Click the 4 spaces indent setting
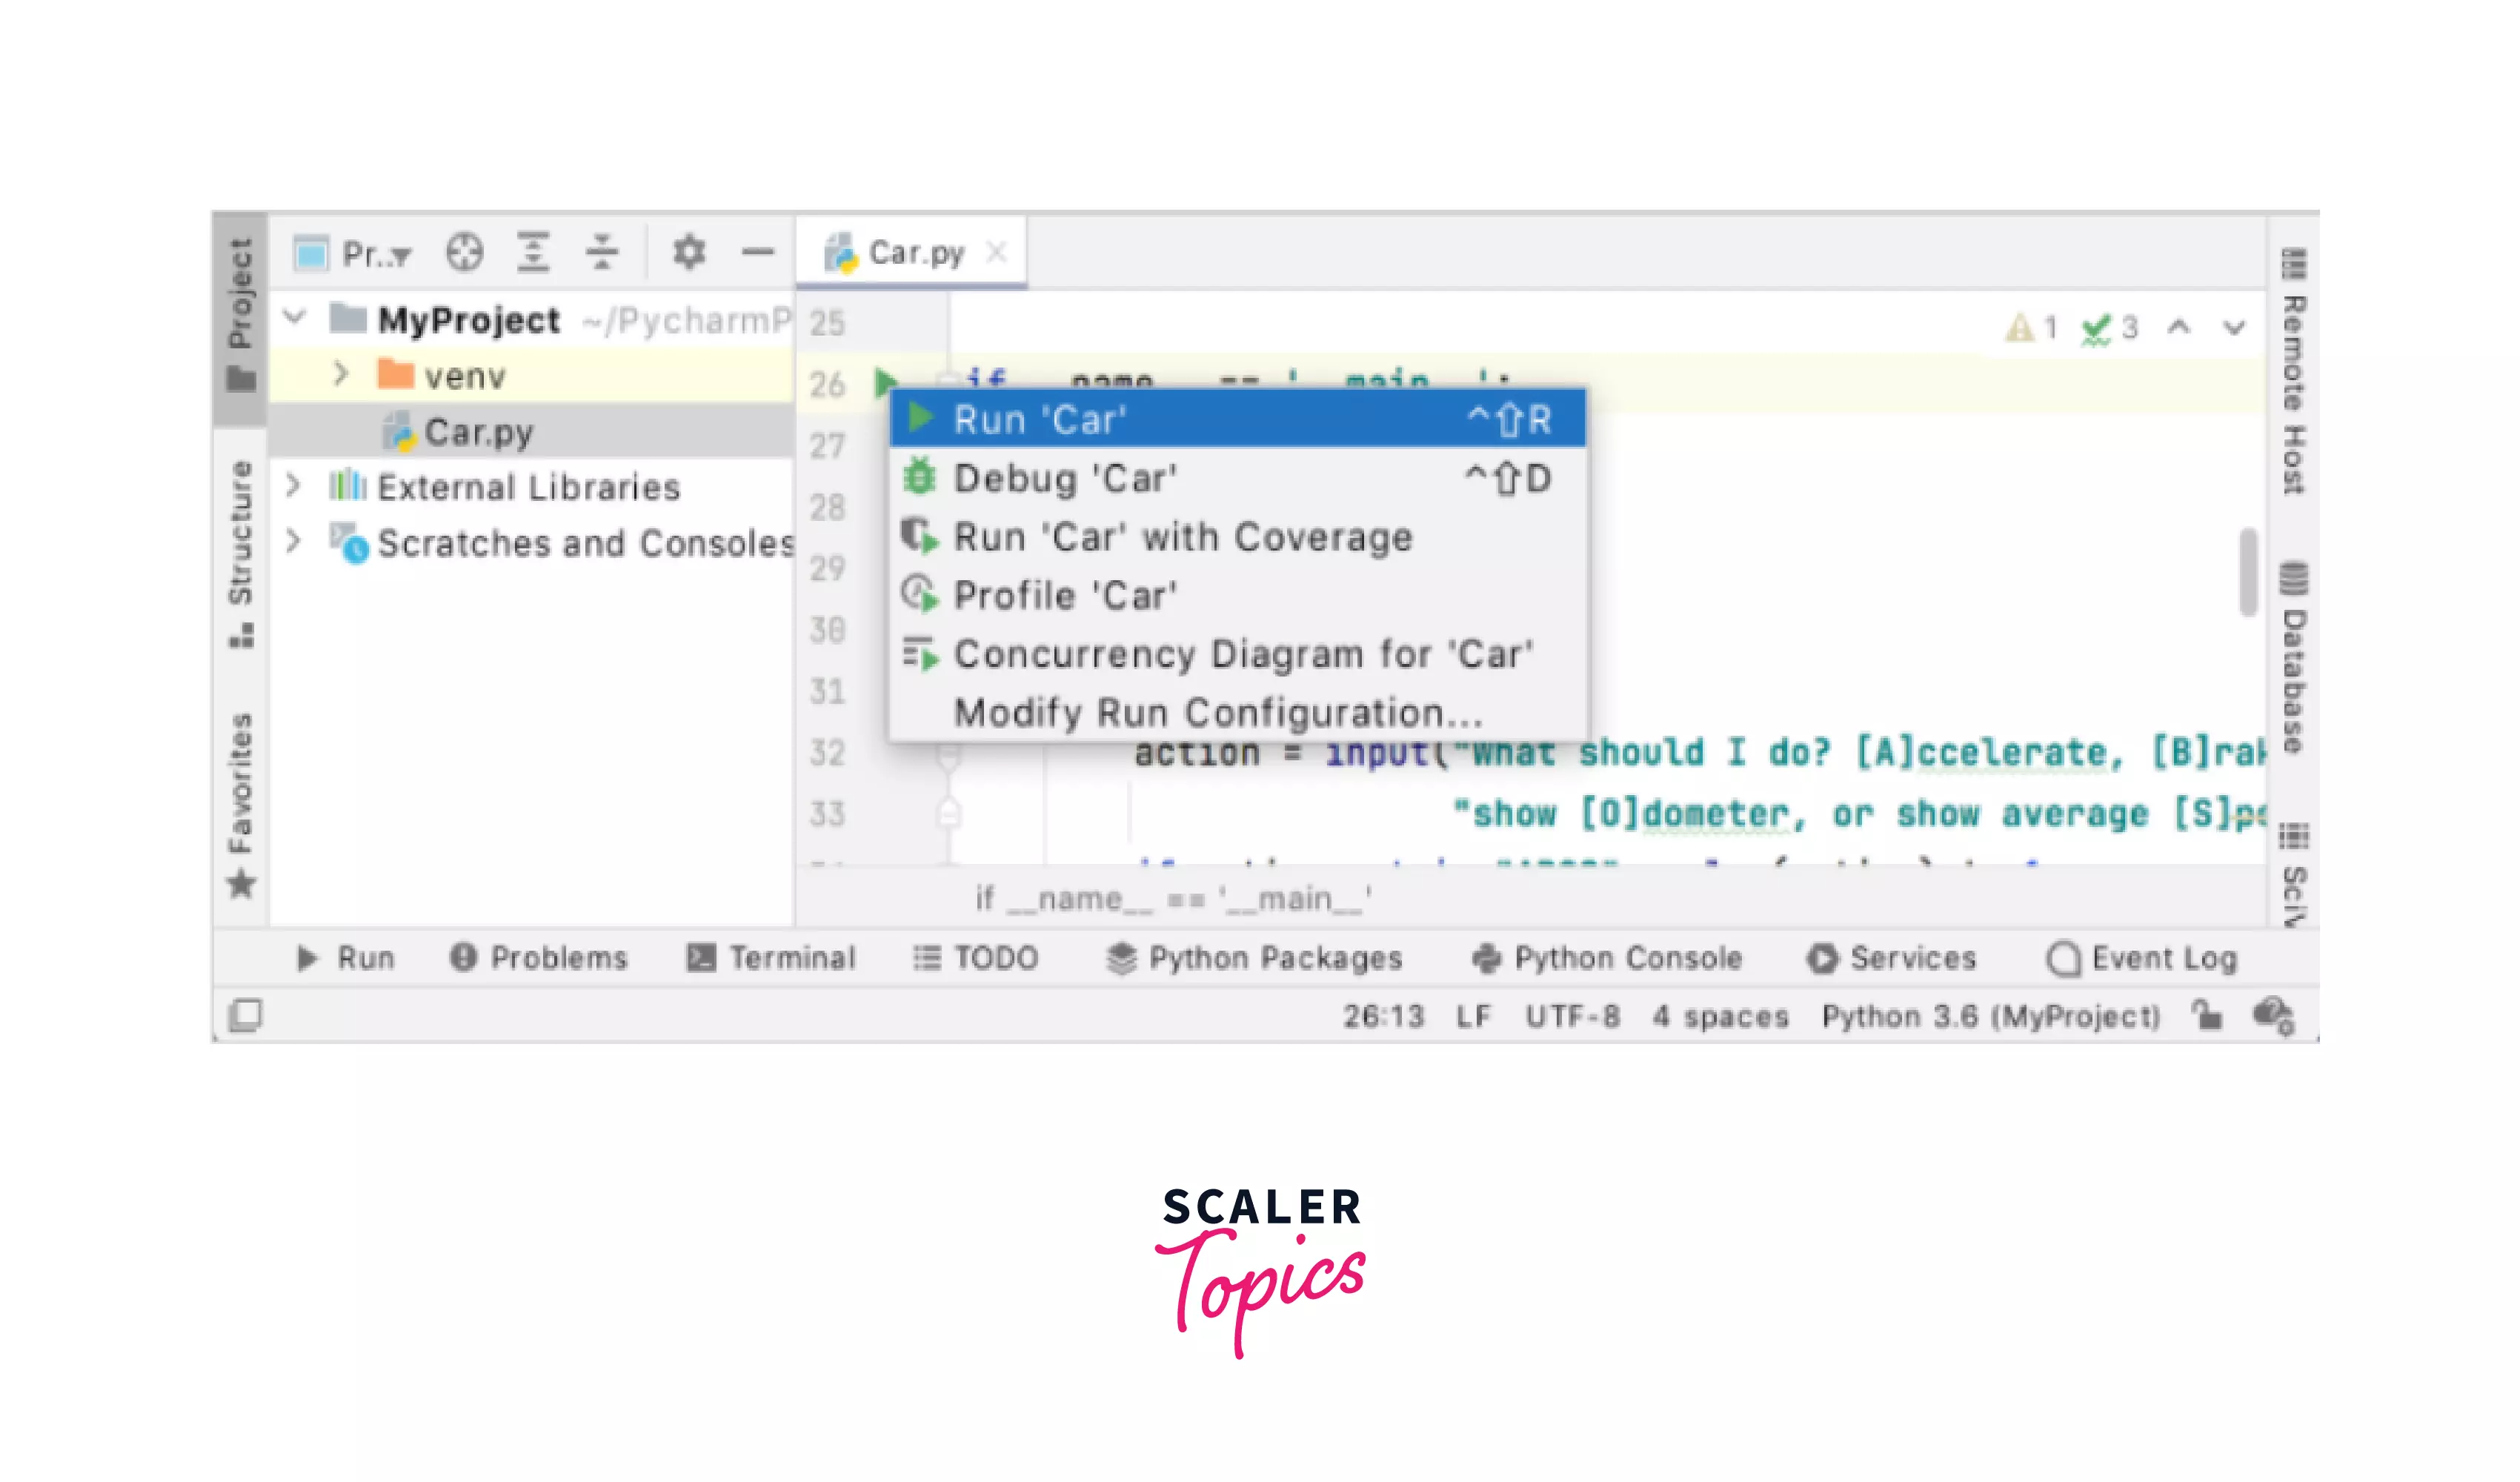2520x1482 pixels. click(1720, 1016)
